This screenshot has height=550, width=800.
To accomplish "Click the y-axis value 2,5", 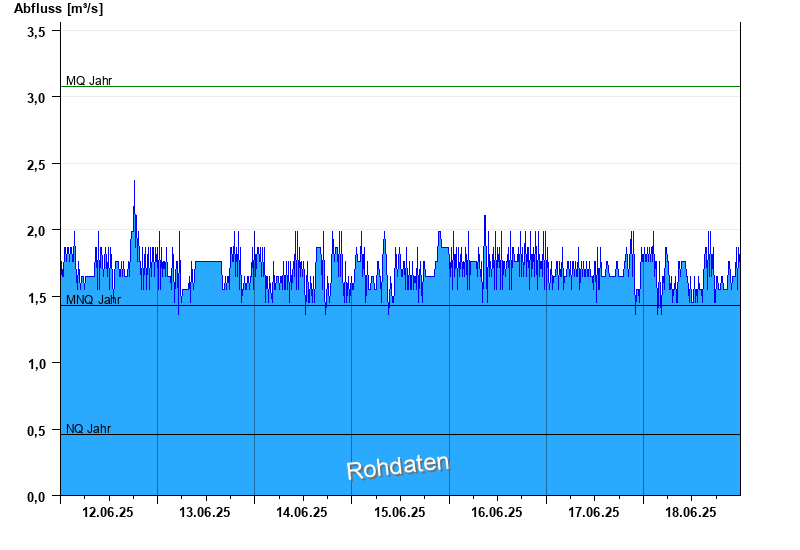I will 36,165.
